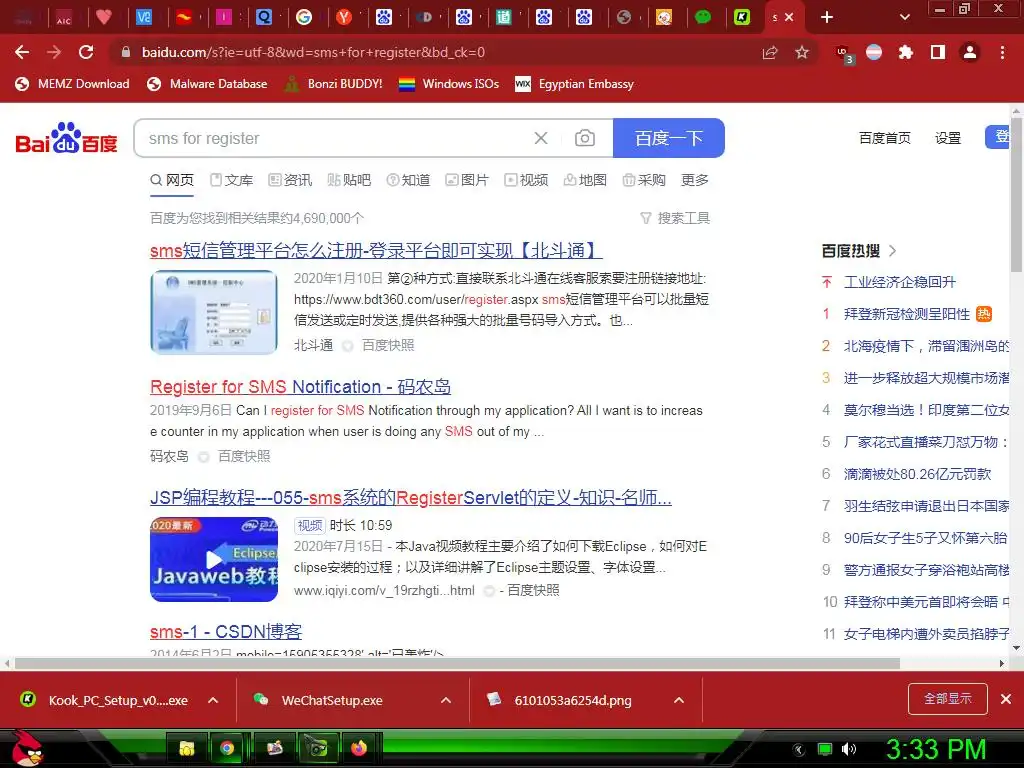Click the 北斗通 result thumbnail image
Image resolution: width=1024 pixels, height=768 pixels.
pos(214,312)
